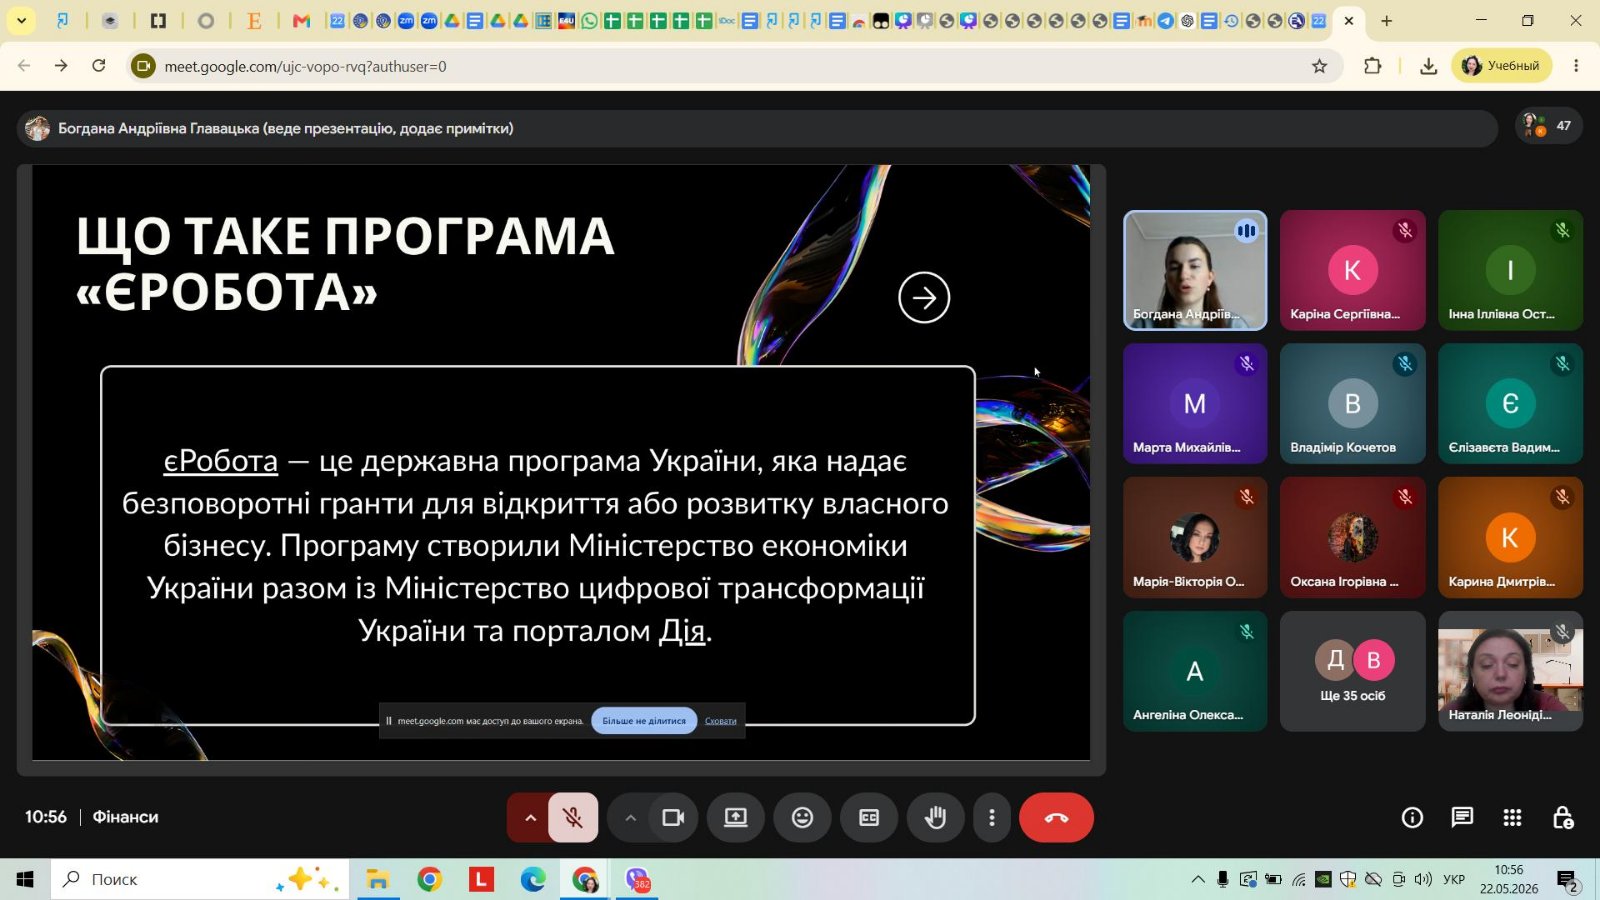
Task: Open the participants list showing 47
Action: (1548, 126)
